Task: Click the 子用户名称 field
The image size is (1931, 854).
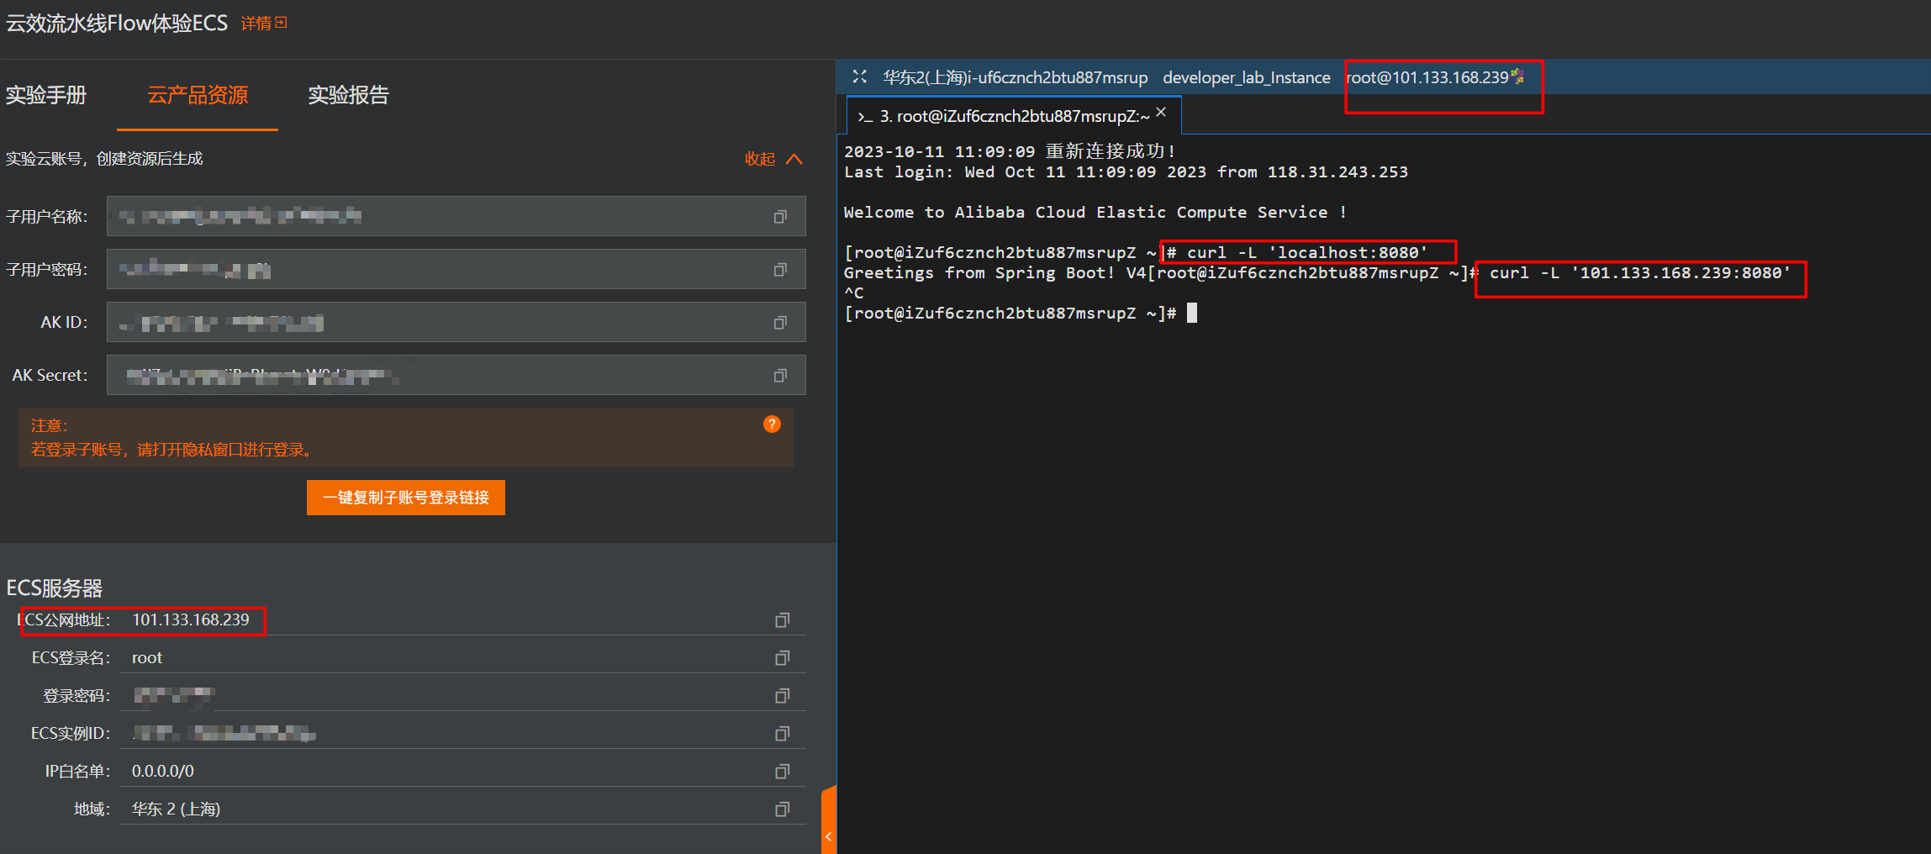Action: coord(456,216)
